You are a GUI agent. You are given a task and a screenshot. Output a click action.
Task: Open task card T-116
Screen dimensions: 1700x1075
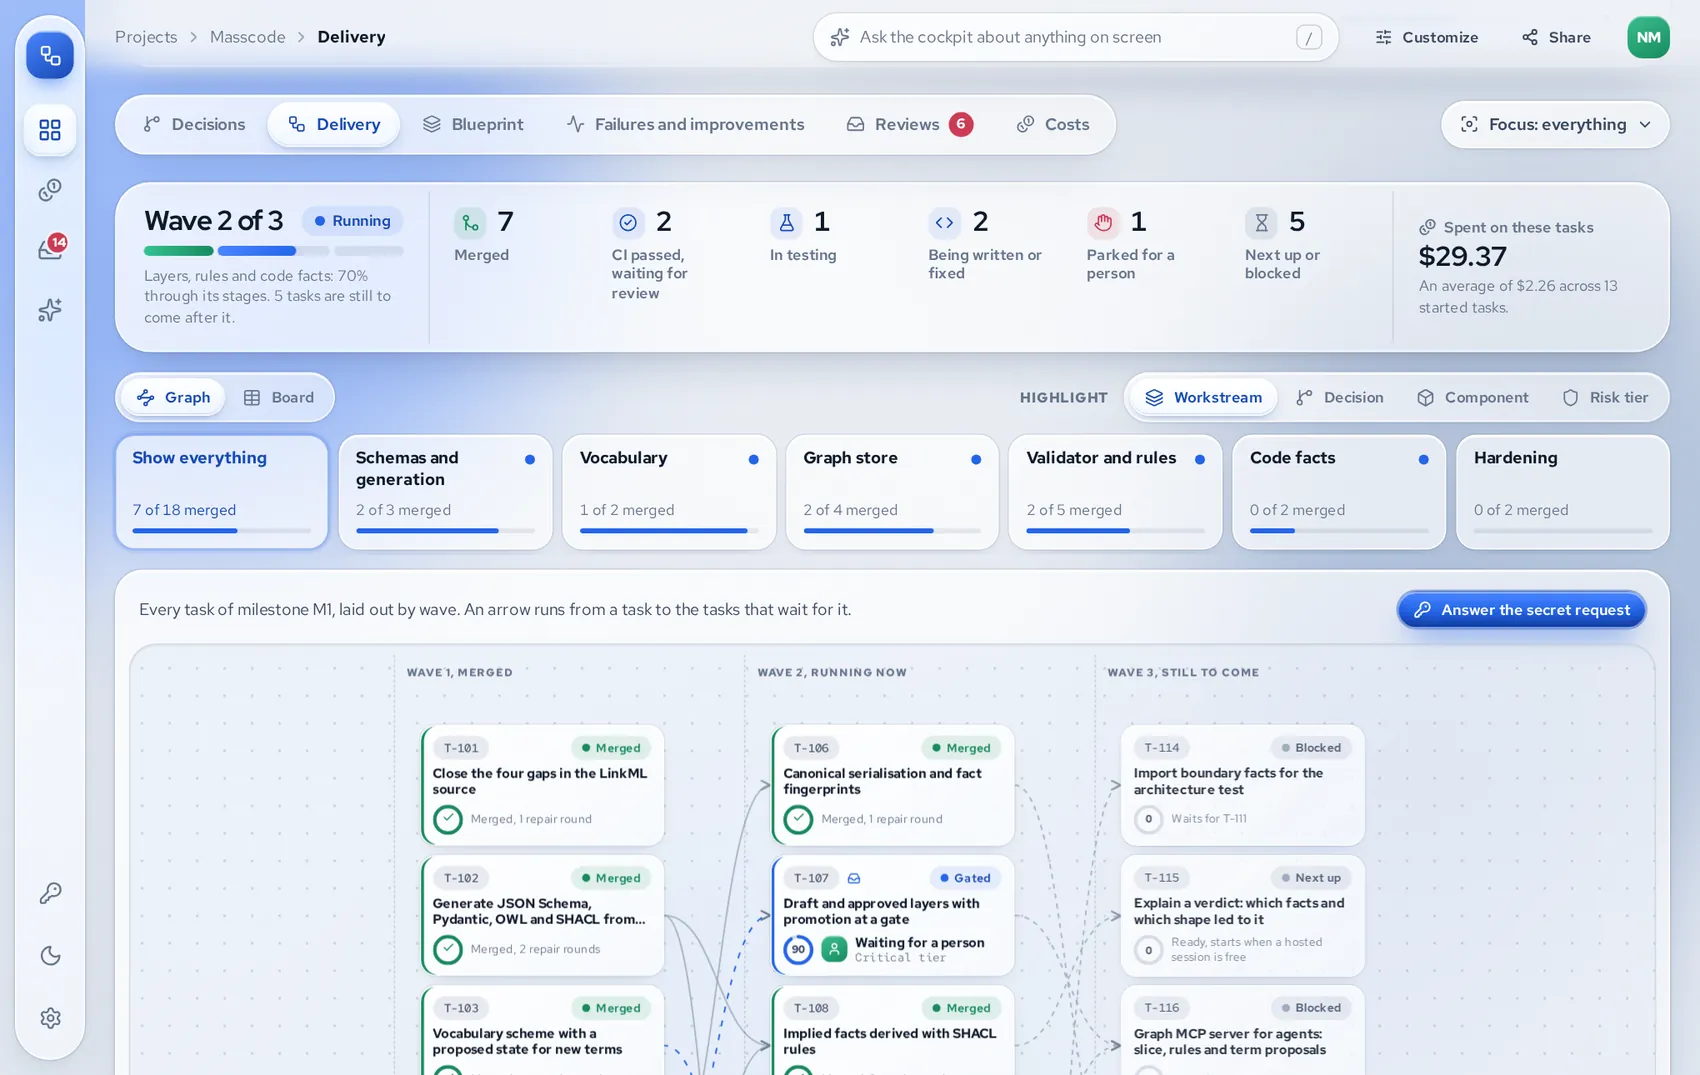pos(1243,1030)
